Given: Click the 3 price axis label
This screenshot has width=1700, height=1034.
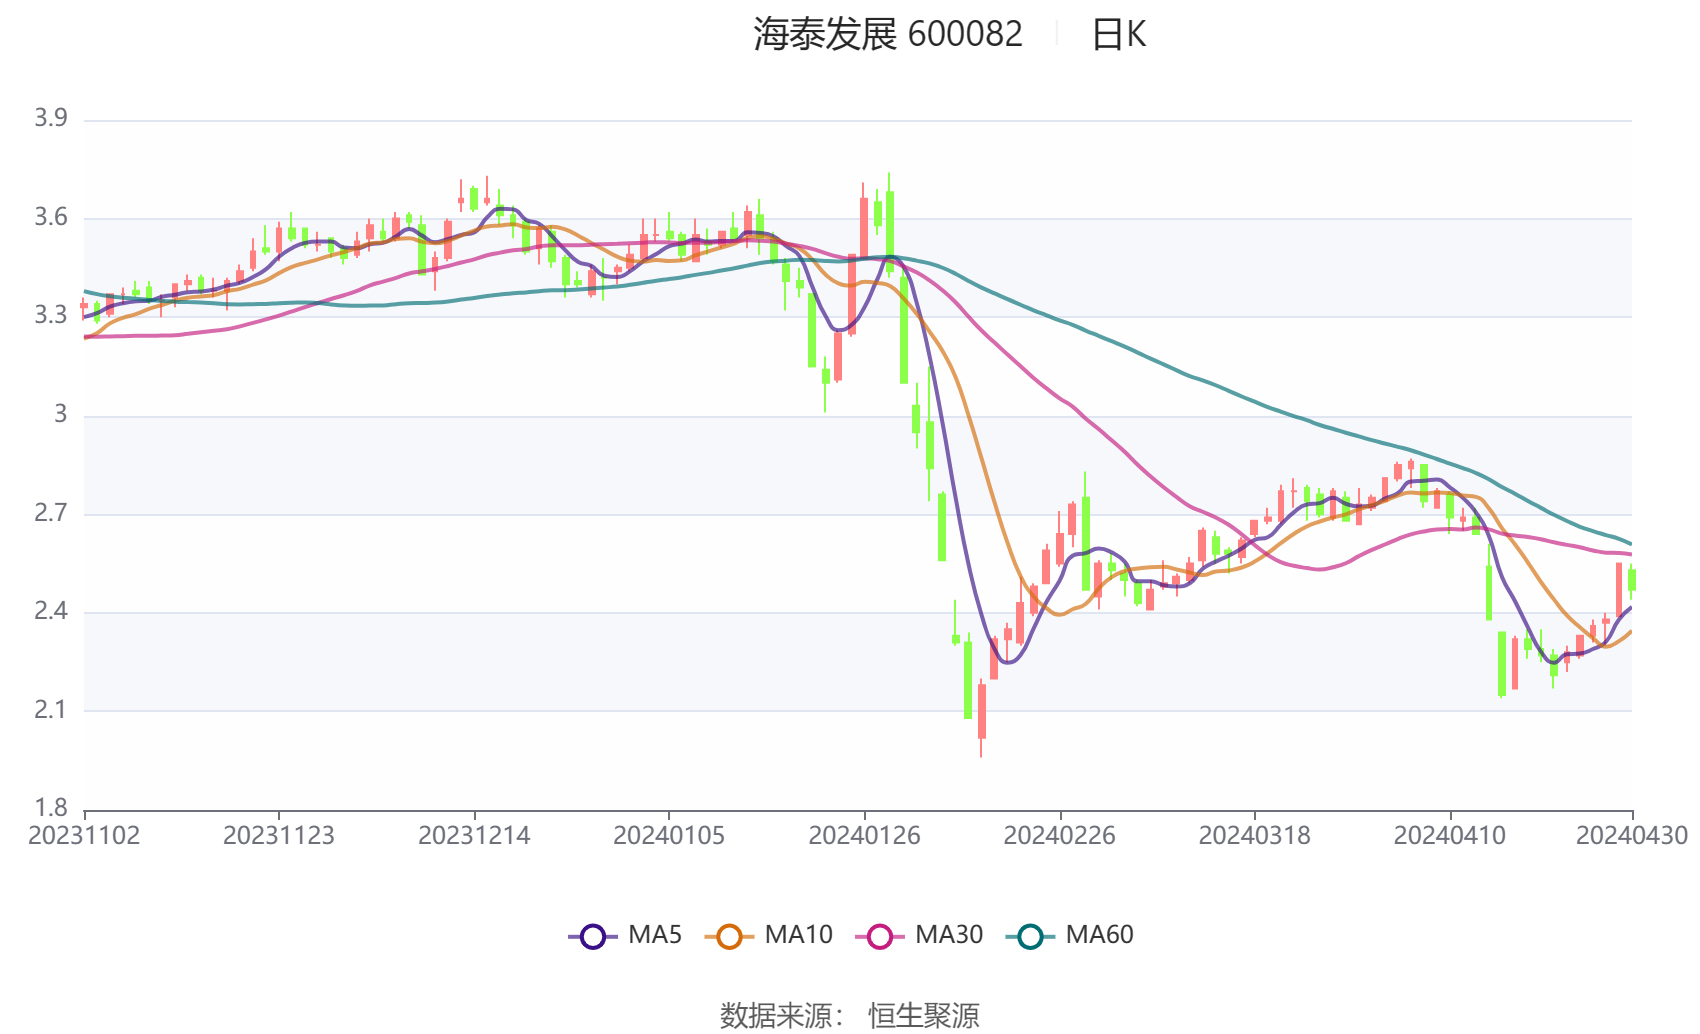Looking at the screenshot, I should (x=61, y=414).
